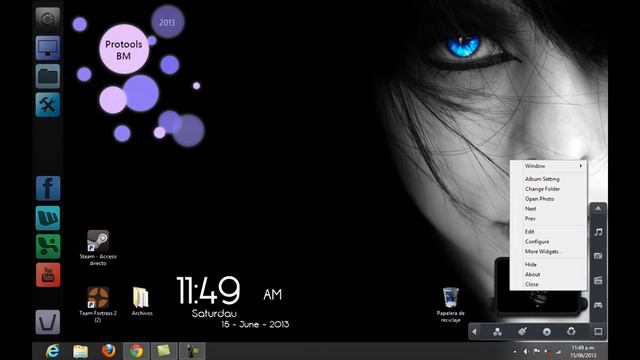Image resolution: width=640 pixels, height=360 pixels.
Task: Select Open Photo in the context menu
Action: point(548,199)
